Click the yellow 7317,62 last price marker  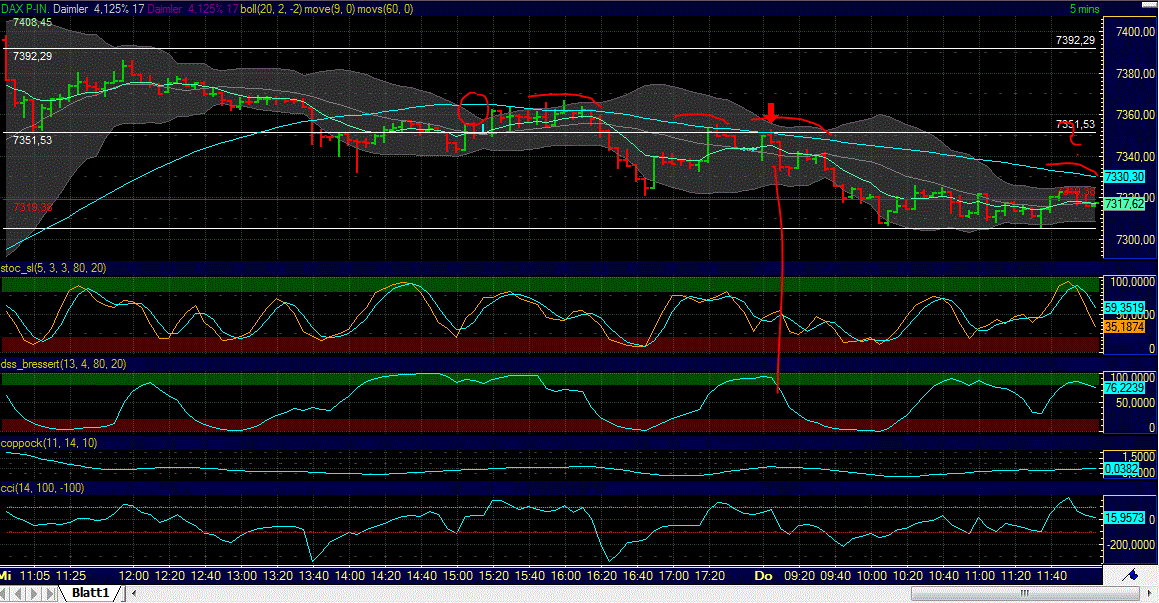tap(1123, 202)
